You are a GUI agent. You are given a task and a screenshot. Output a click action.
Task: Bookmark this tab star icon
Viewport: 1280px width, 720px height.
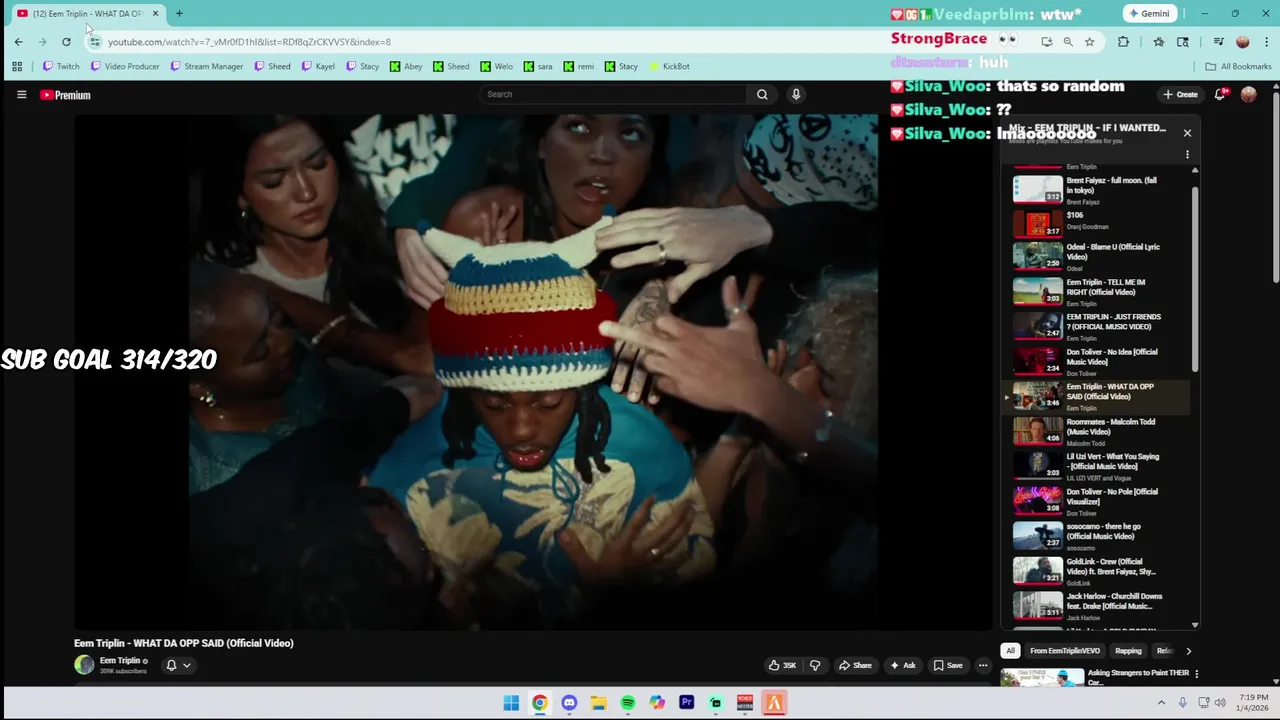[x=1089, y=42]
